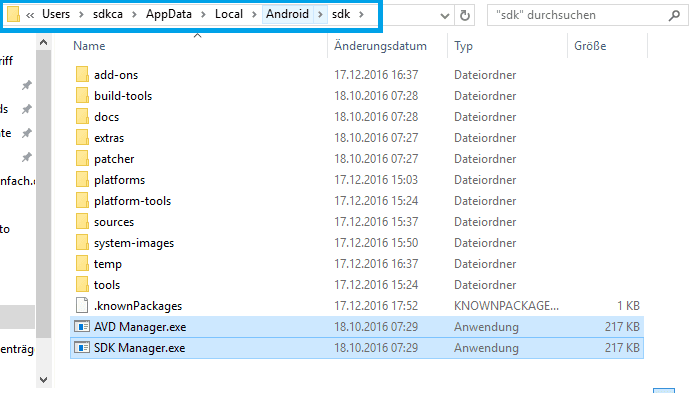This screenshot has width=698, height=393.
Task: Select the add-ons folder name
Action: tap(116, 75)
